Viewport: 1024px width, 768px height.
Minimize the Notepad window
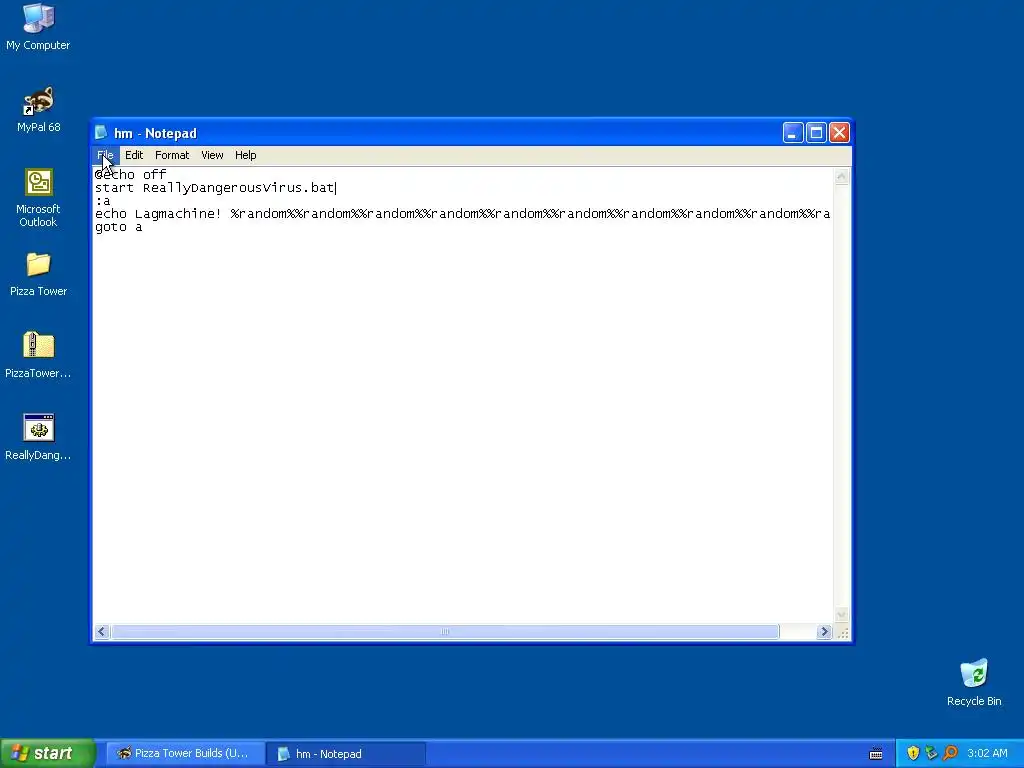pyautogui.click(x=793, y=133)
